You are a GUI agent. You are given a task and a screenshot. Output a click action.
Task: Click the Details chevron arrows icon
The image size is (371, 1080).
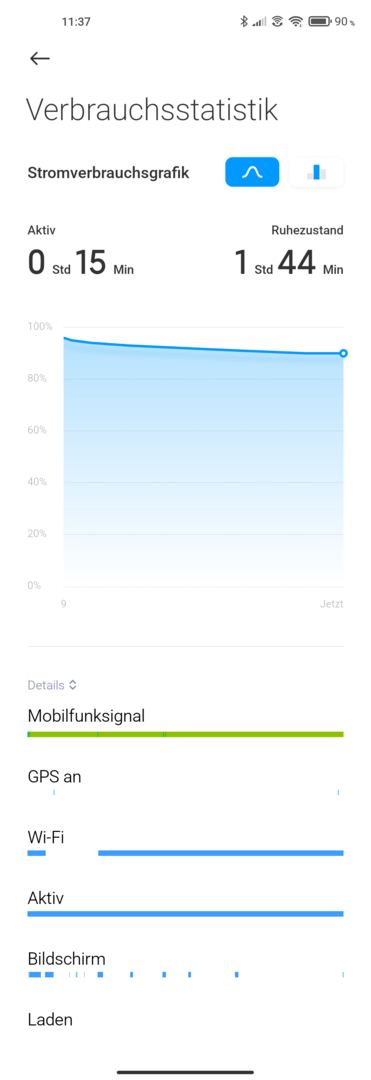pos(73,685)
